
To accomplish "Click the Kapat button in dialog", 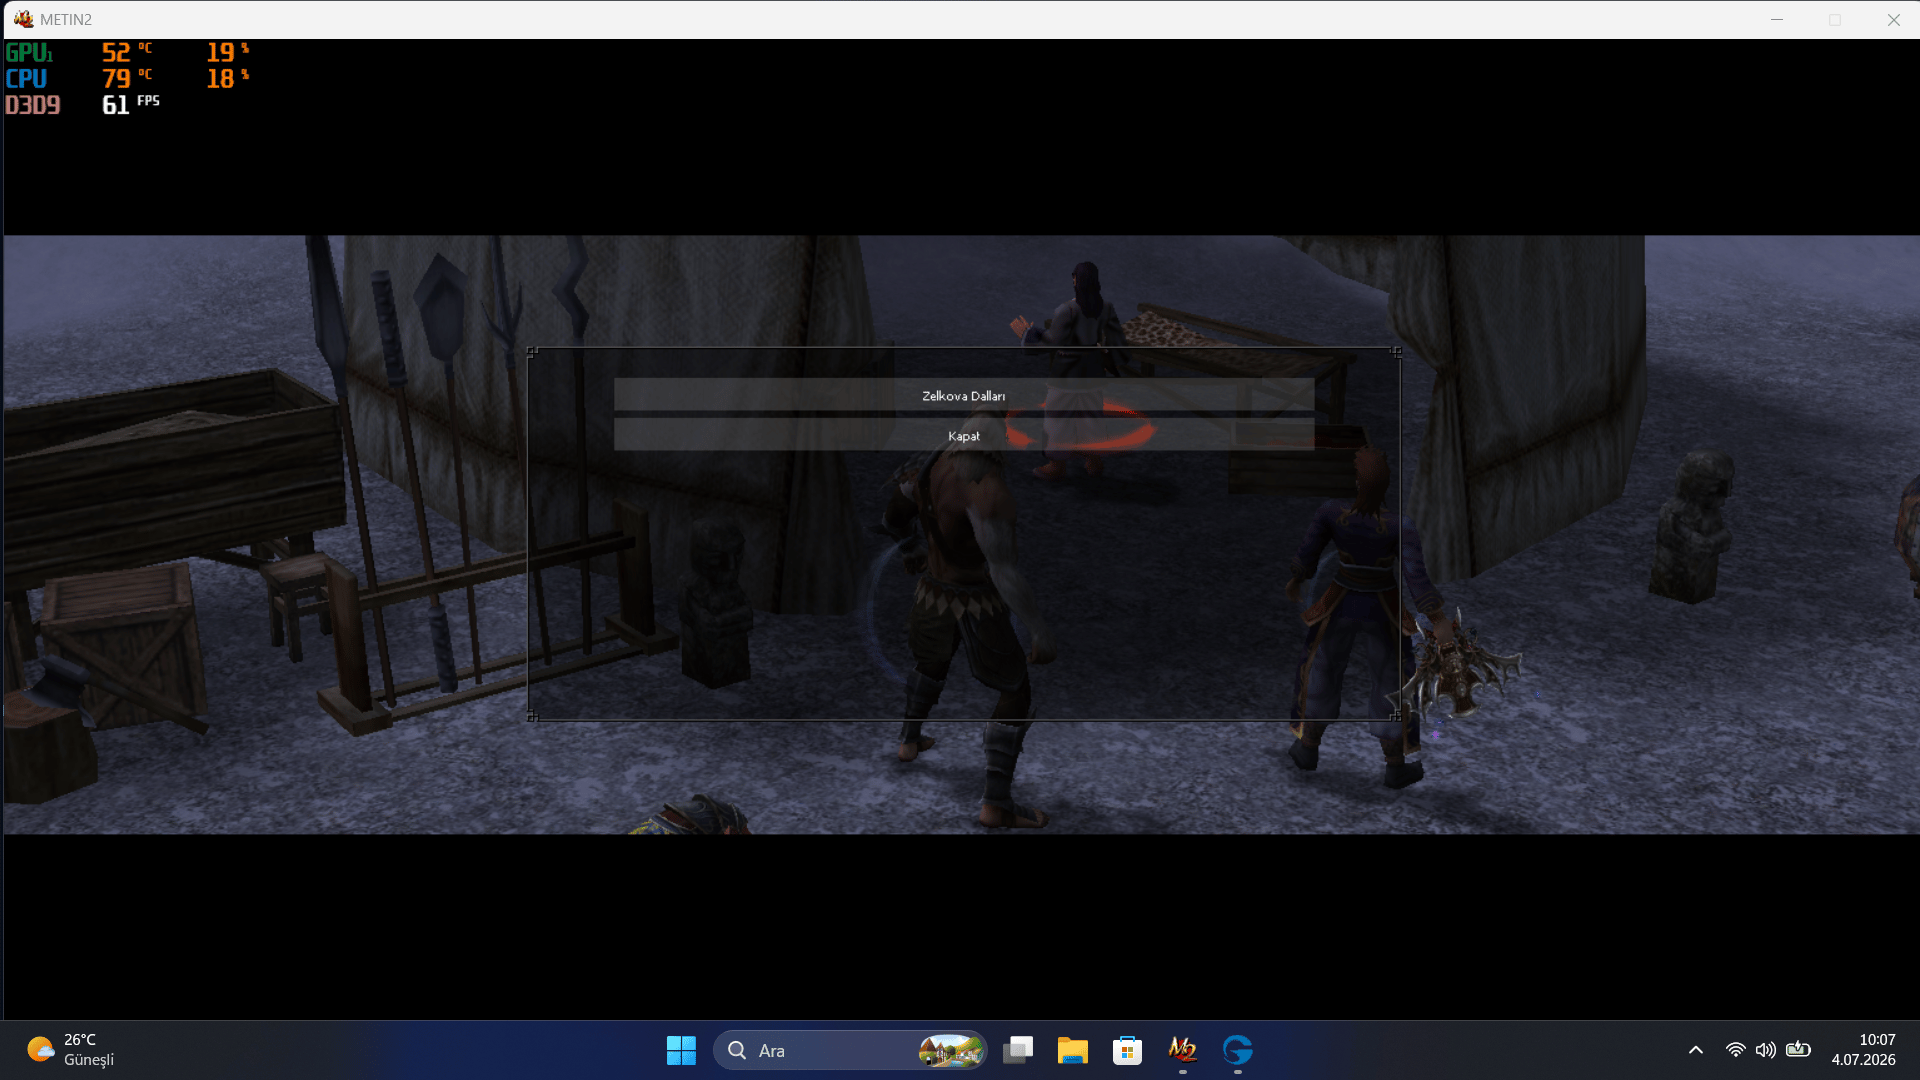I will point(963,435).
